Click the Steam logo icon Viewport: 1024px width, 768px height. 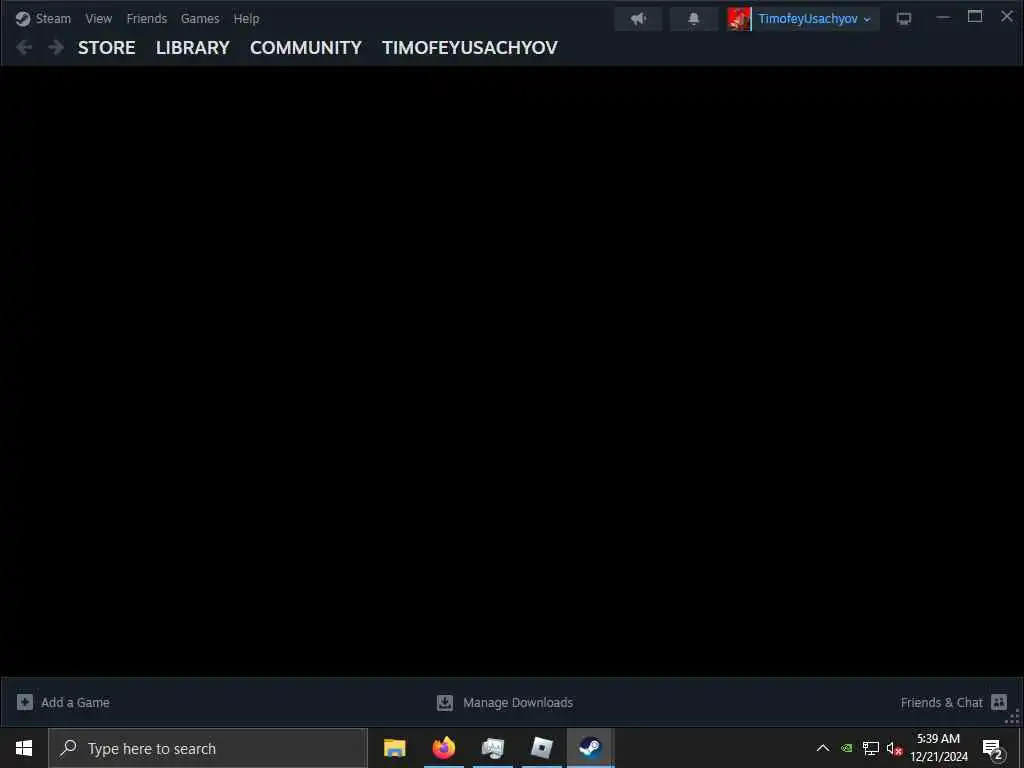click(23, 19)
